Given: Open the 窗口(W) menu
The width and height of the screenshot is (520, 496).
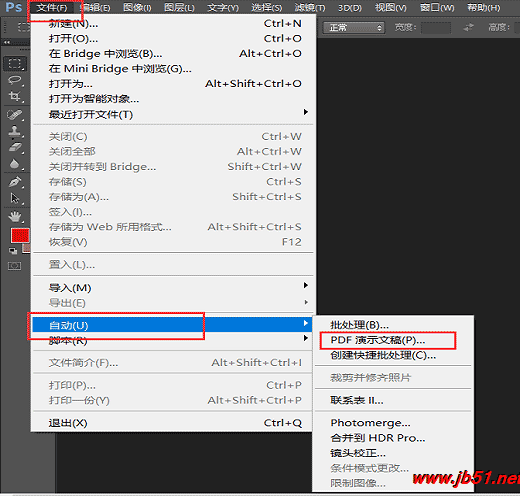Looking at the screenshot, I should point(437,8).
